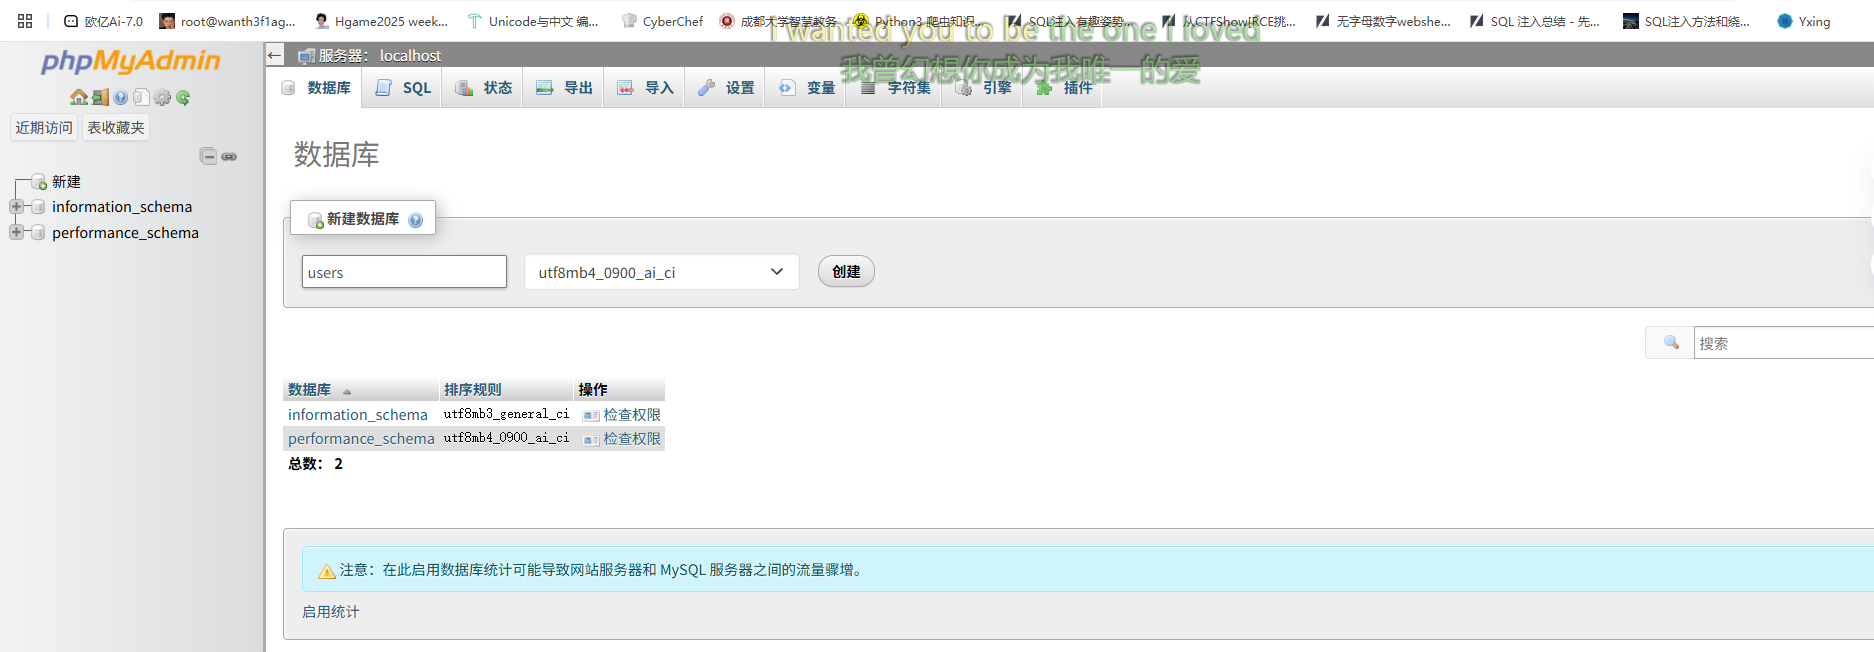Viewport: 1874px width, 652px height.
Task: Click the Home icon in phpMyAdmin sidebar
Action: (x=78, y=97)
